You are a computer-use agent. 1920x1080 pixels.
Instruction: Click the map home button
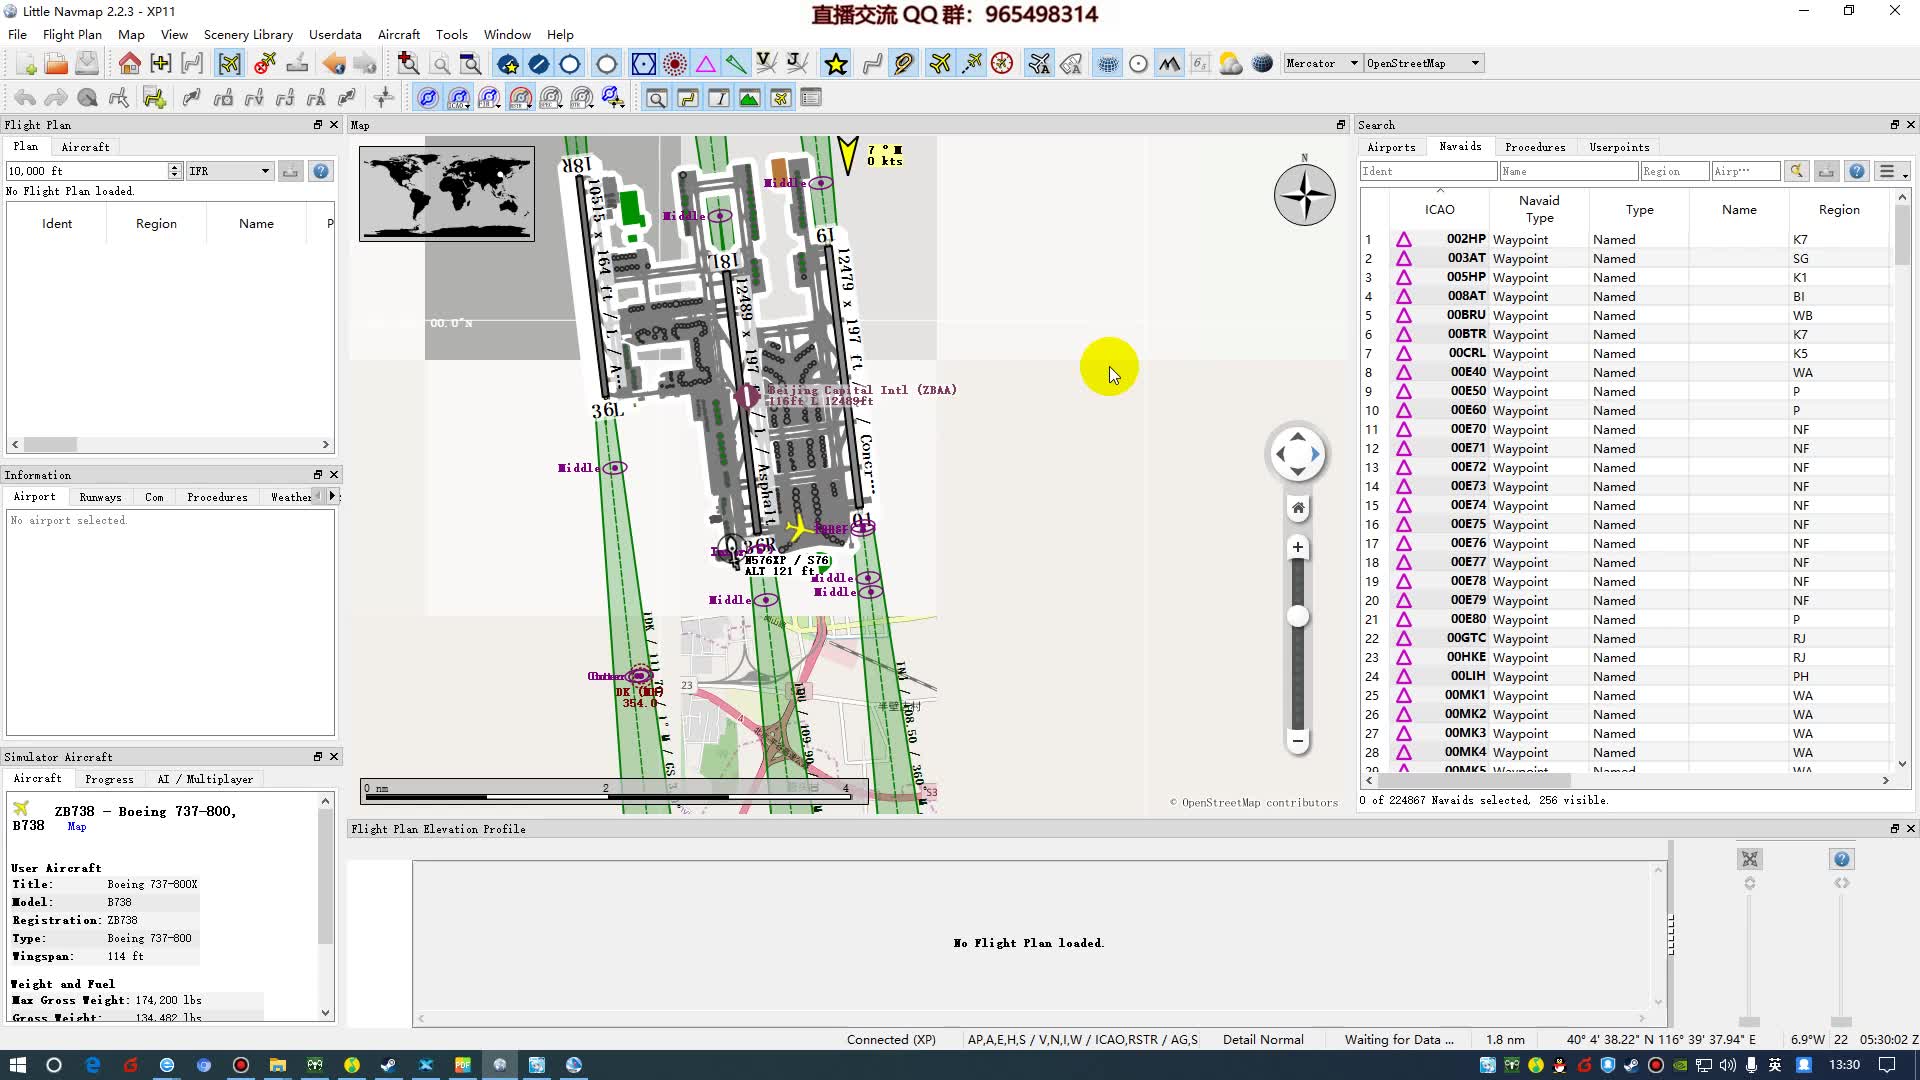tap(1297, 508)
